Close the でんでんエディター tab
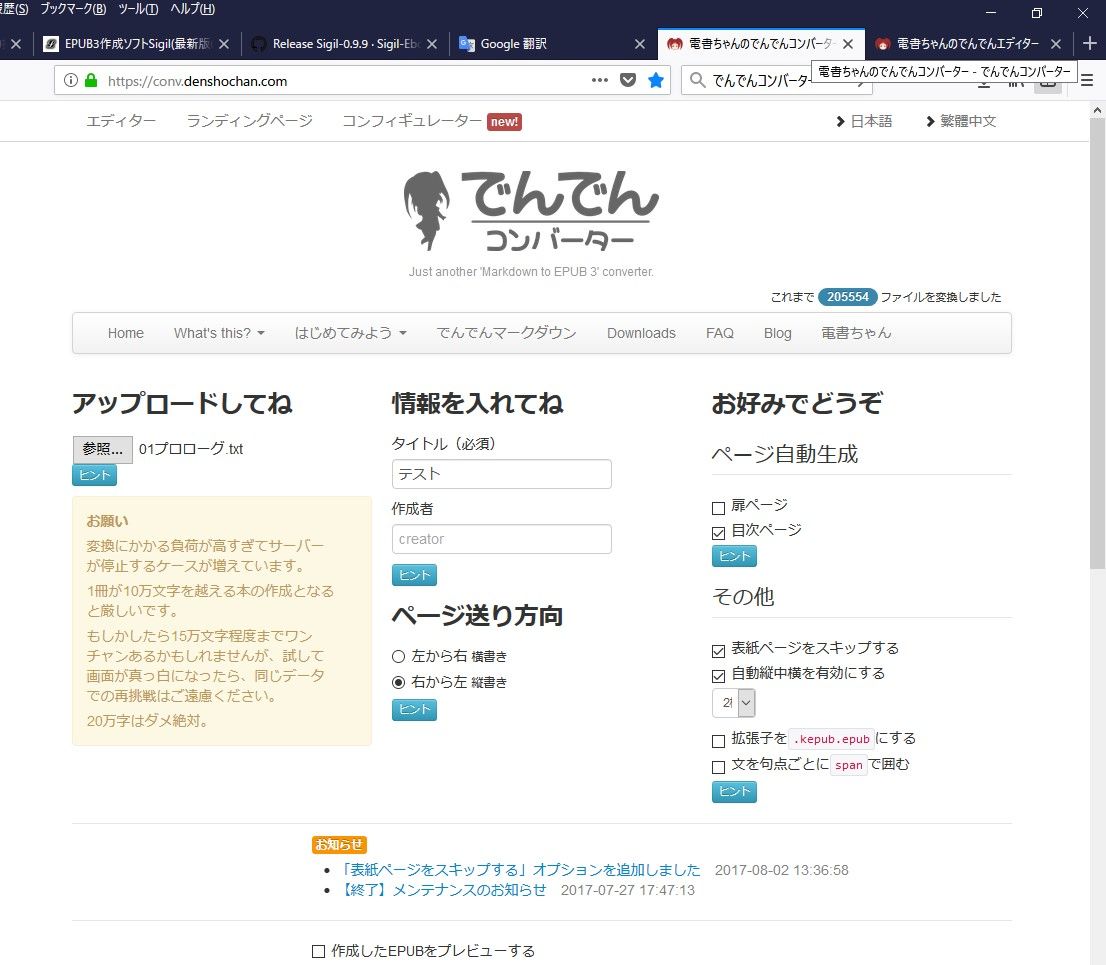The image size is (1106, 965). click(x=1056, y=44)
